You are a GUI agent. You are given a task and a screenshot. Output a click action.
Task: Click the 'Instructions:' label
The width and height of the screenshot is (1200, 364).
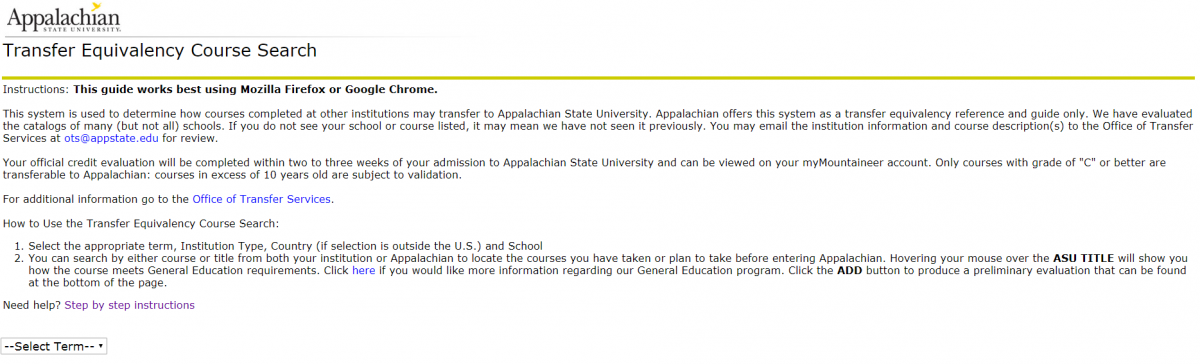(x=36, y=89)
